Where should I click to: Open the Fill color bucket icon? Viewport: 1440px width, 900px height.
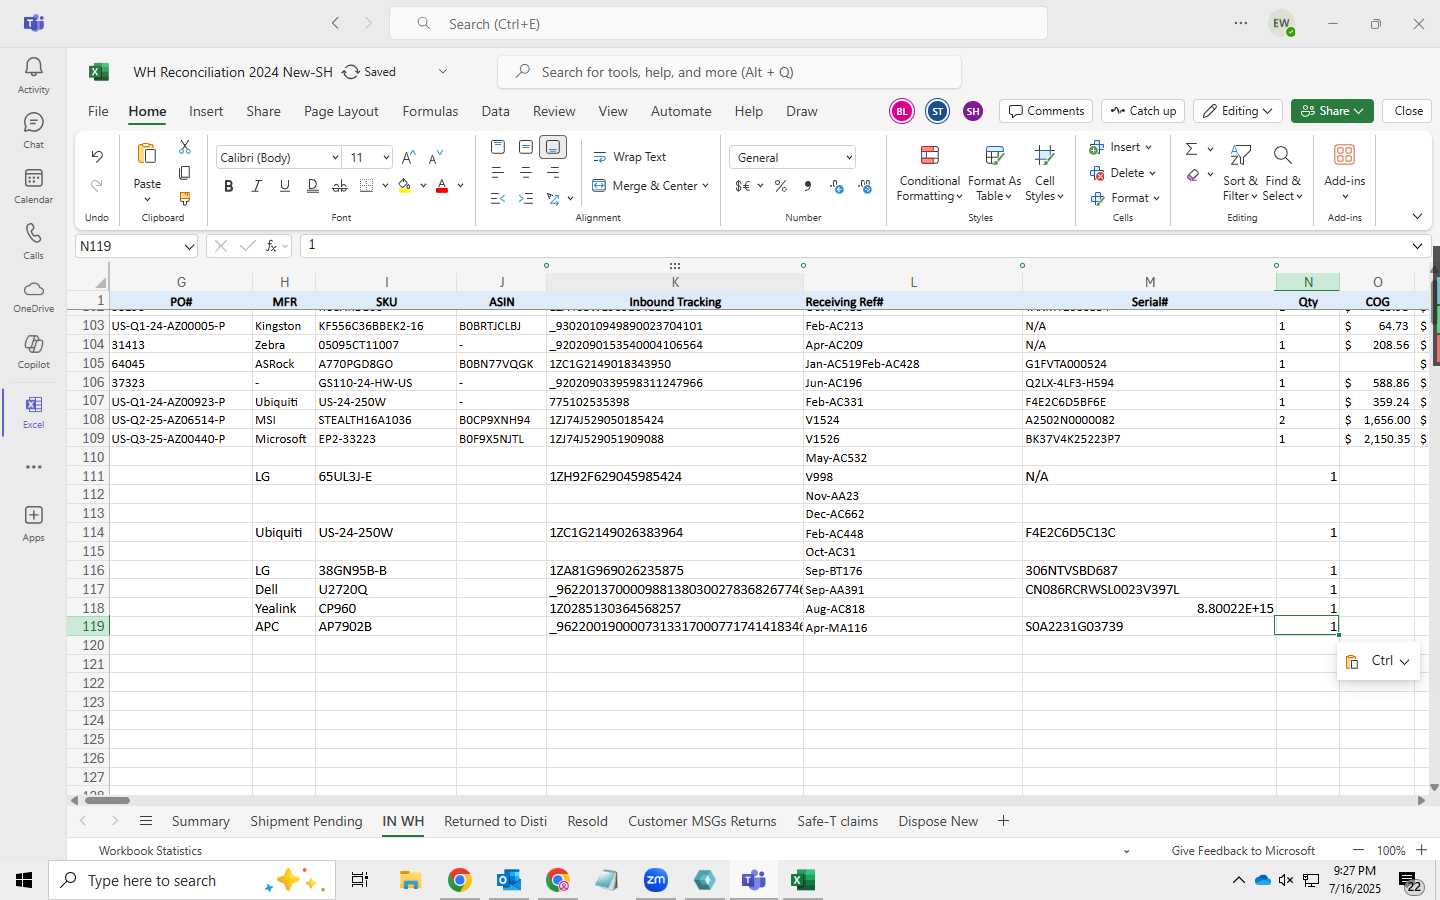point(404,186)
